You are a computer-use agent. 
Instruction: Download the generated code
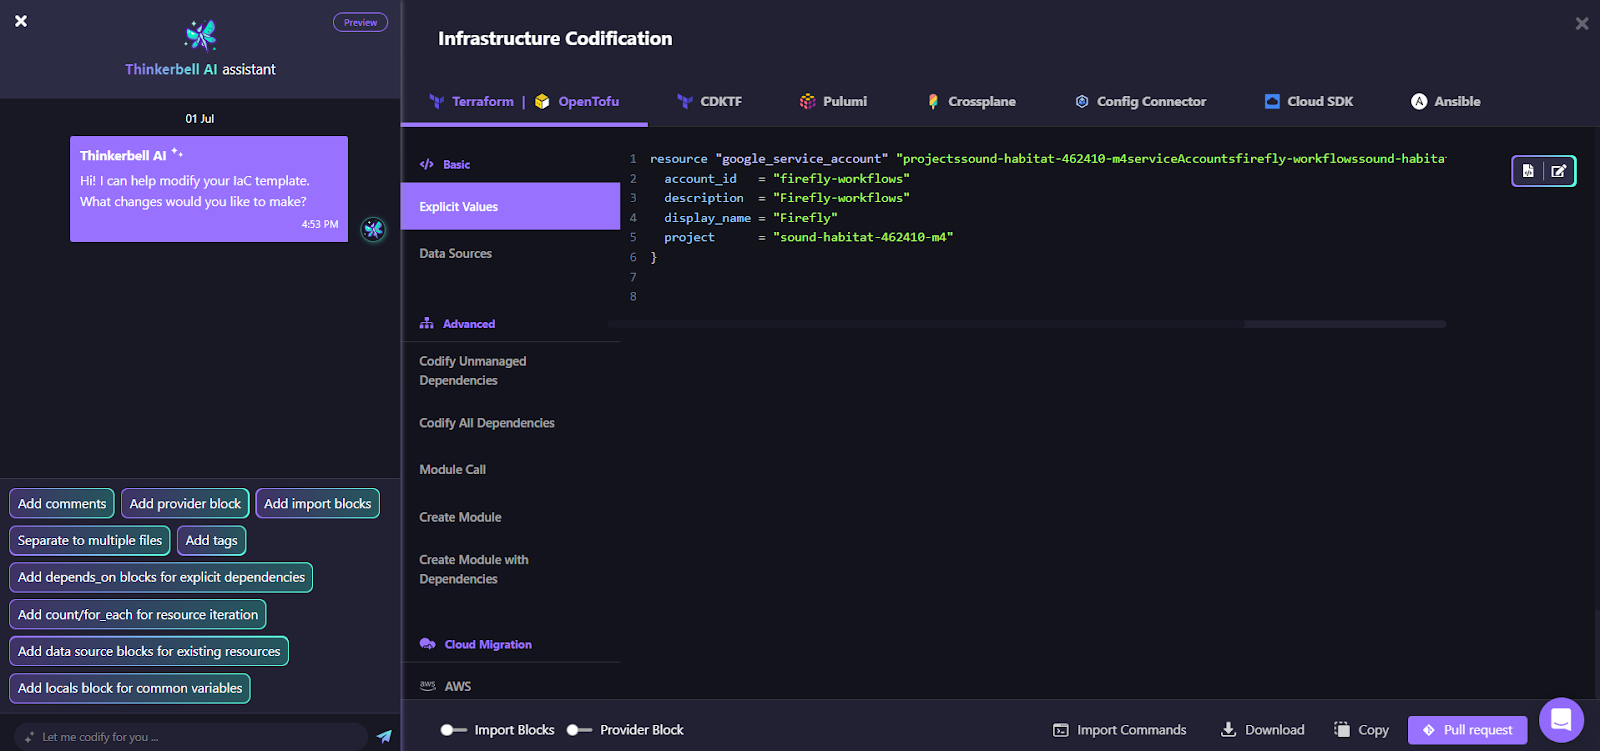click(x=1263, y=730)
